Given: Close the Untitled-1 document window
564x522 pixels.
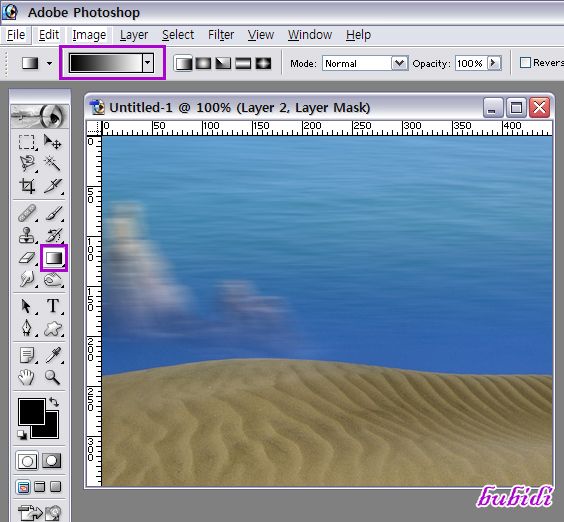Looking at the screenshot, I should (540, 108).
